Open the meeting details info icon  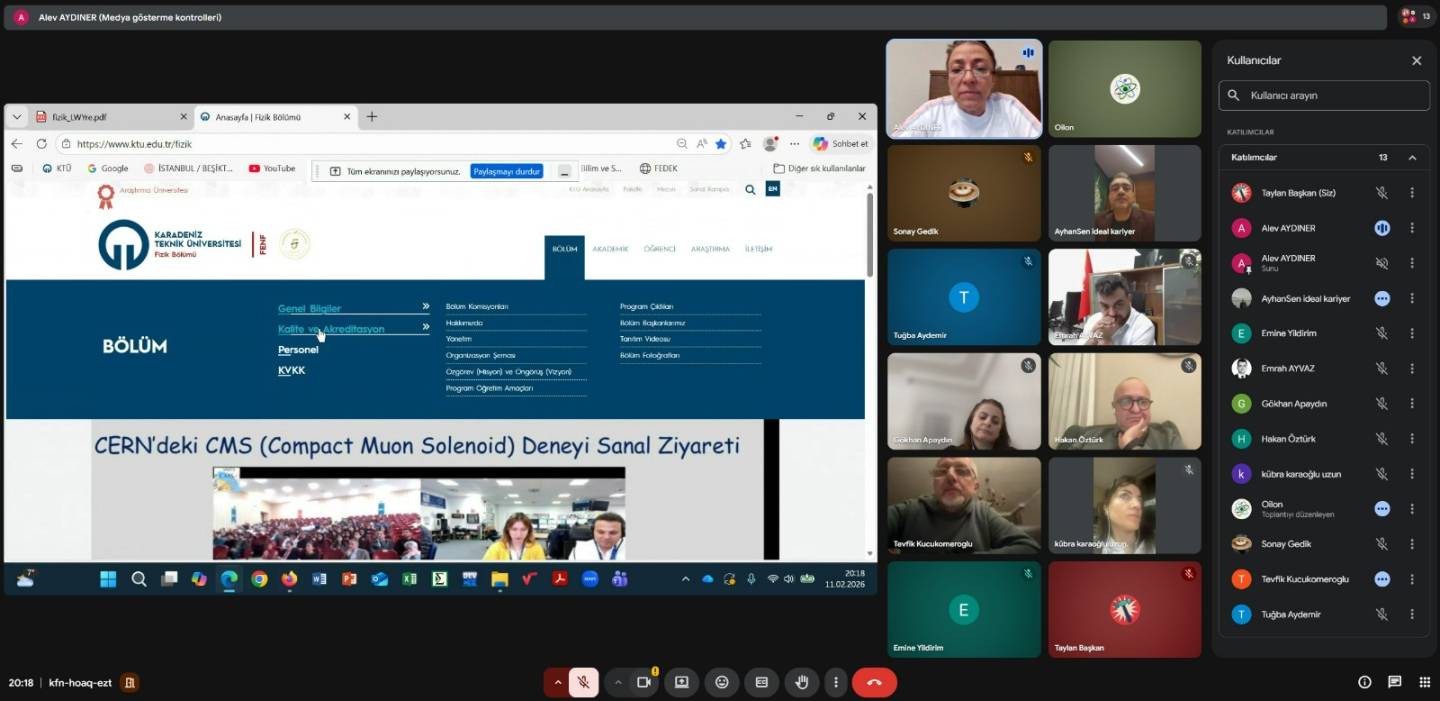point(1364,682)
